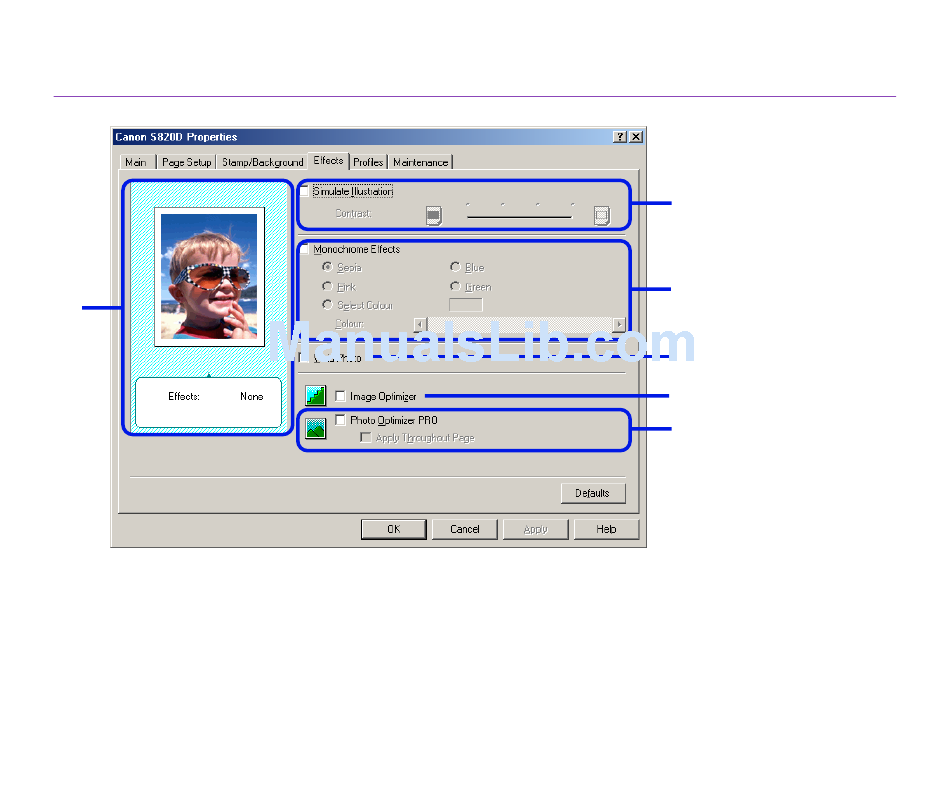This screenshot has width=950, height=792.
Task: Click the Defaults button
Action: coord(593,493)
